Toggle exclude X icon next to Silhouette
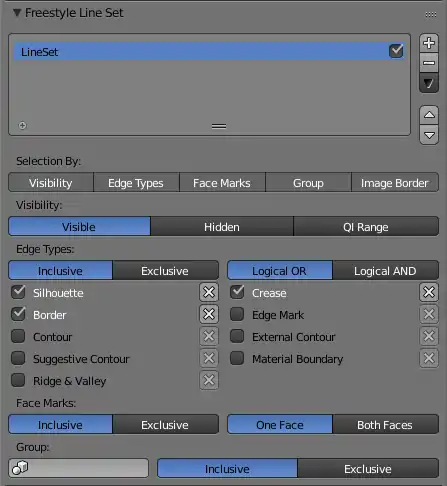The image size is (447, 486). point(209,292)
